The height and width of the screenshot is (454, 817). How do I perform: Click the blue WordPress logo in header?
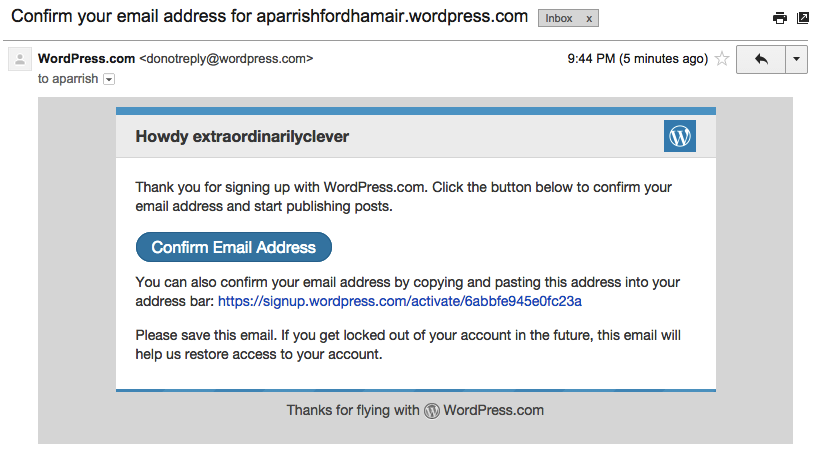(x=679, y=136)
